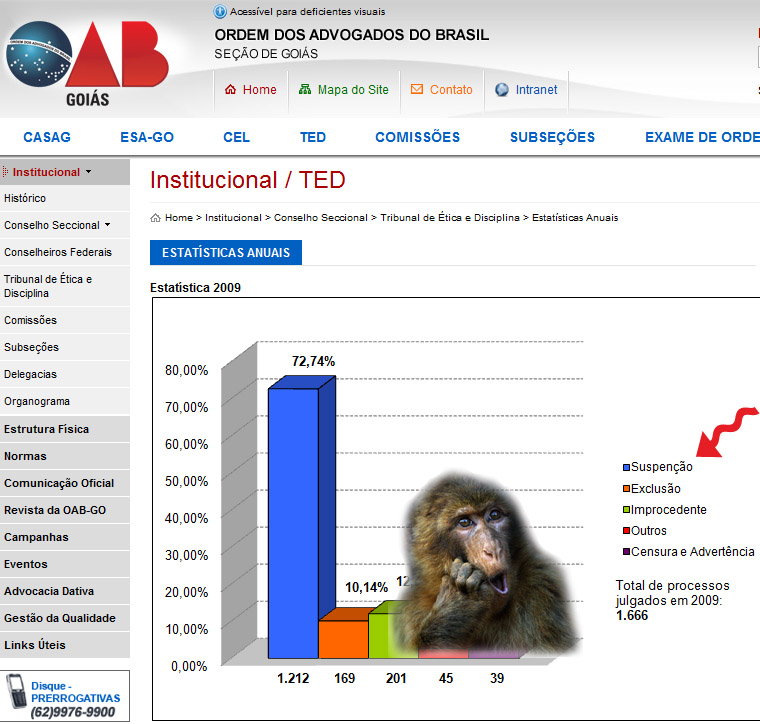Open the Tribunal de Ética e Disciplina breadcrumb link
Image resolution: width=760 pixels, height=724 pixels.
[x=449, y=218]
